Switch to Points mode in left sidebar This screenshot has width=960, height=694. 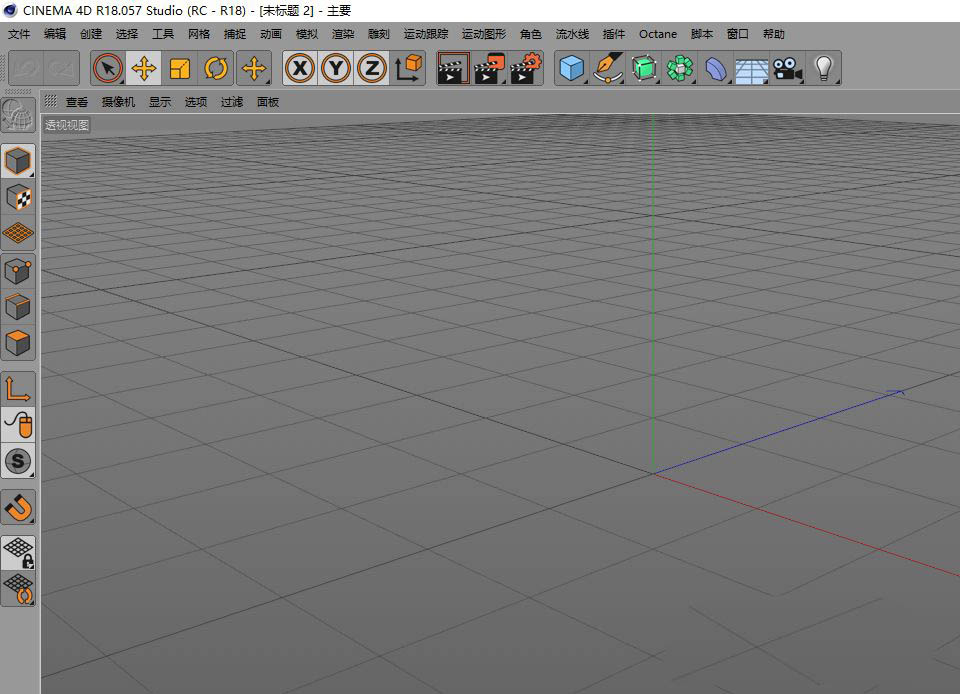click(x=18, y=270)
